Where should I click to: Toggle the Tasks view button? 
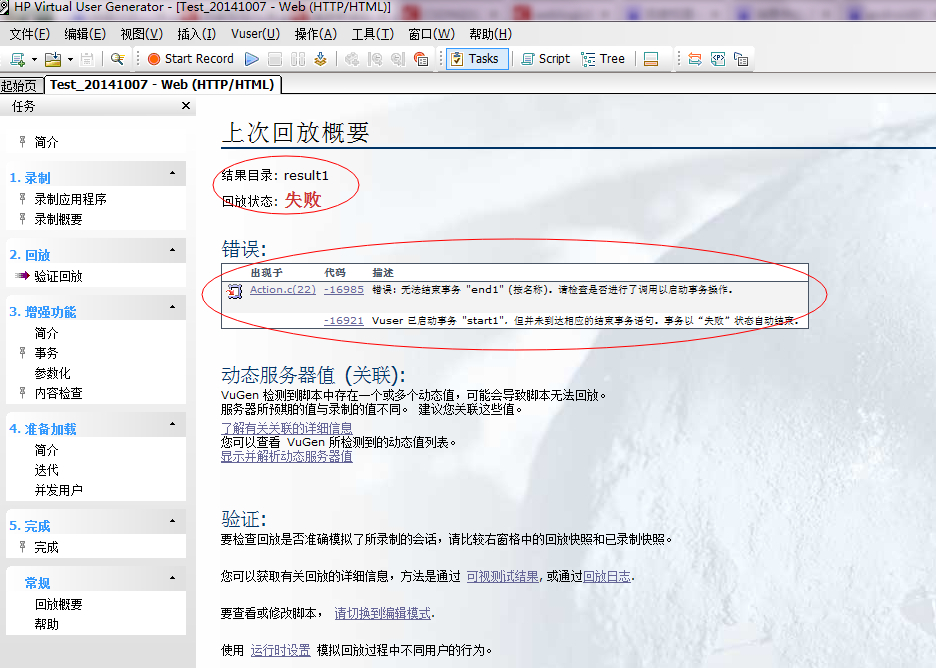coord(477,59)
